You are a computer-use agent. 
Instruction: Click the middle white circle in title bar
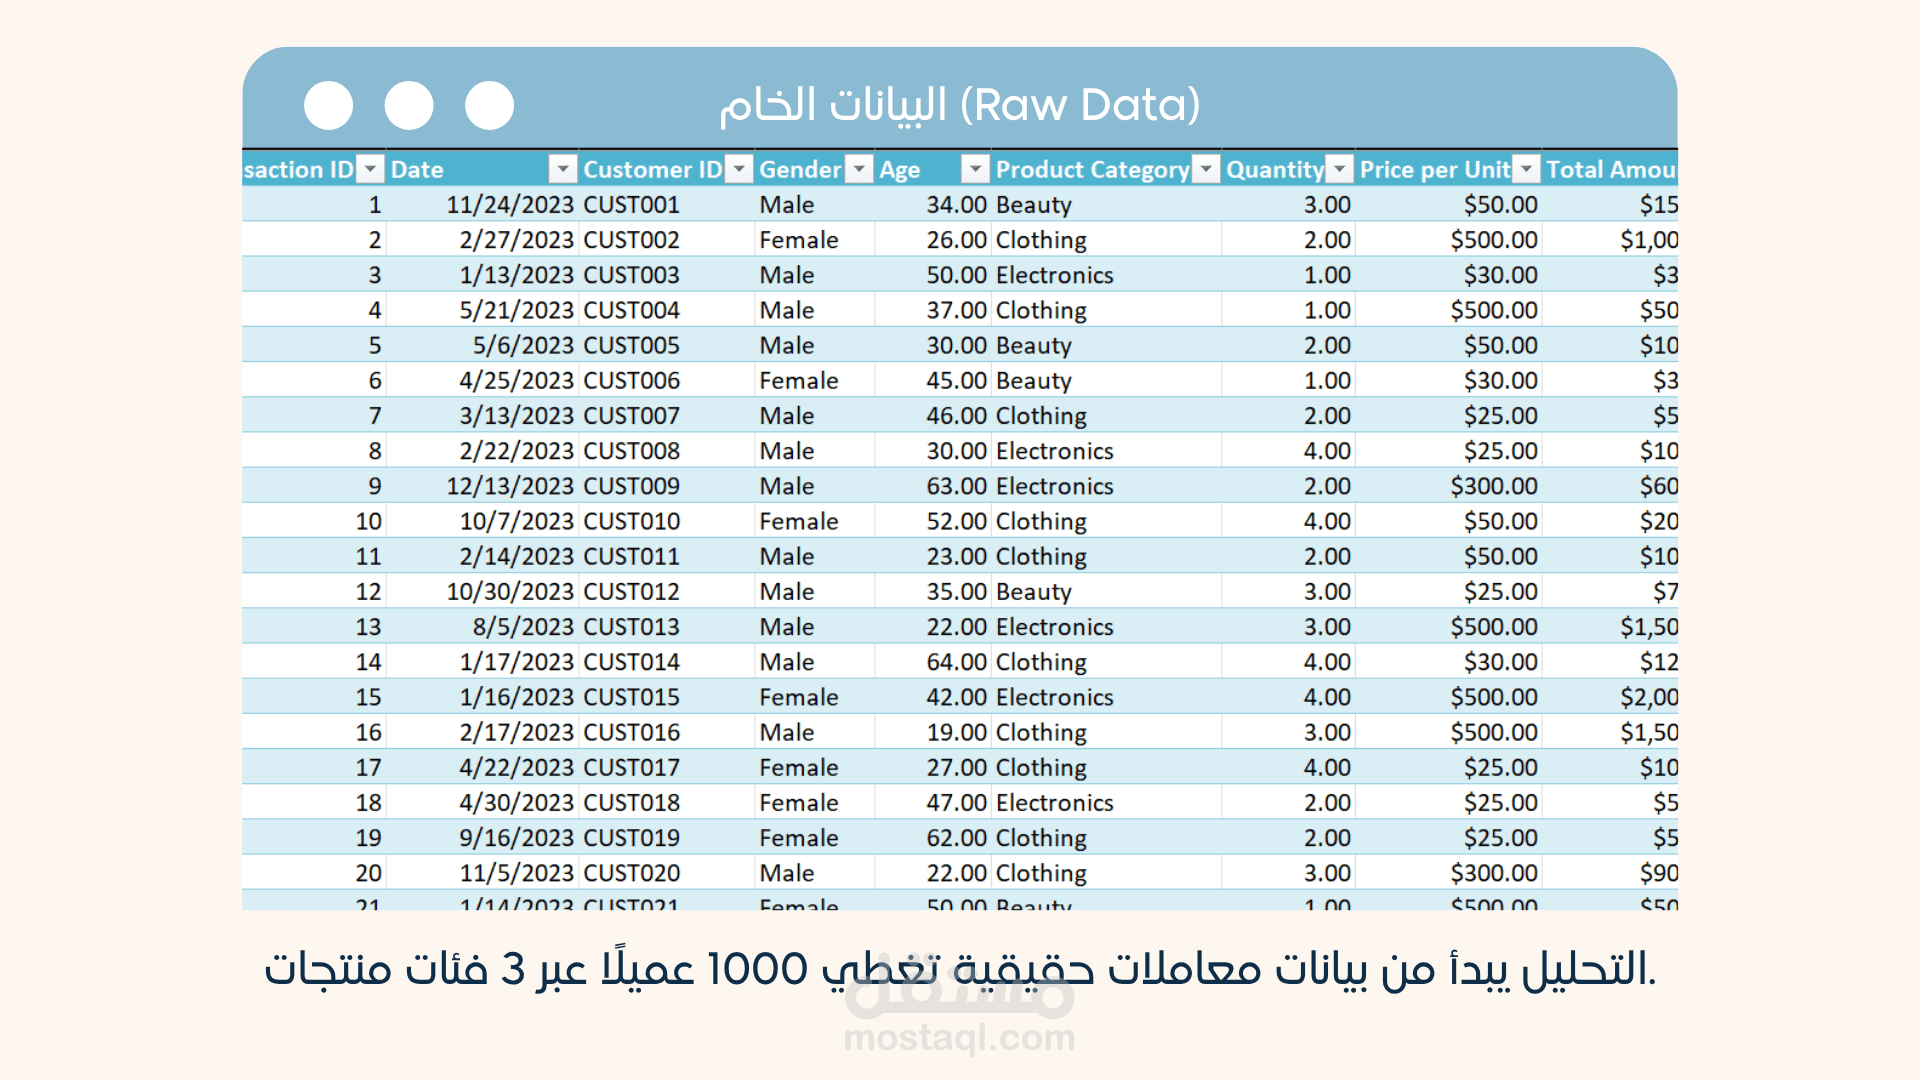(409, 105)
